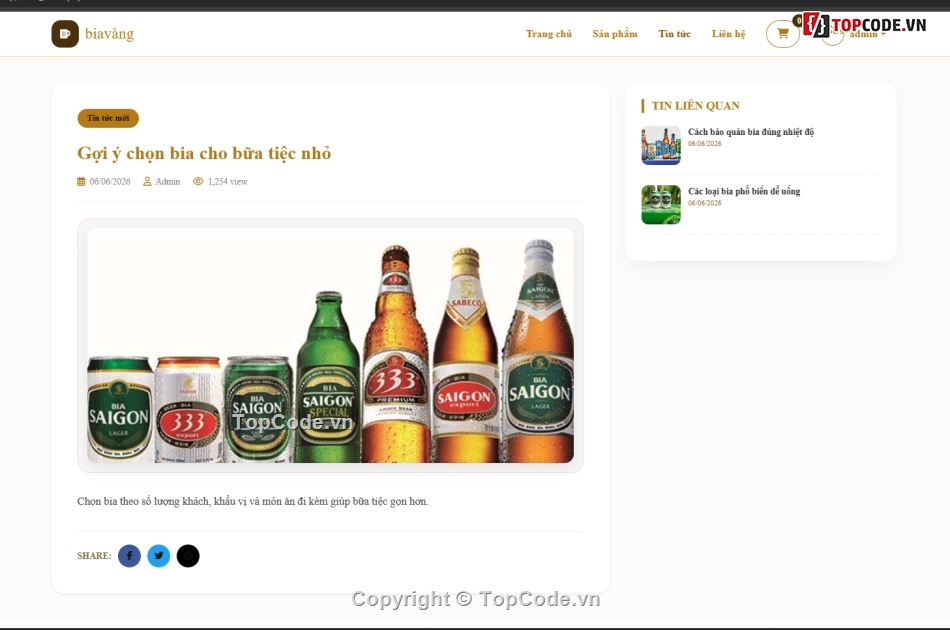Open article Các loại bia phổ biến dễ uống
Image resolution: width=950 pixels, height=630 pixels.
pos(744,191)
